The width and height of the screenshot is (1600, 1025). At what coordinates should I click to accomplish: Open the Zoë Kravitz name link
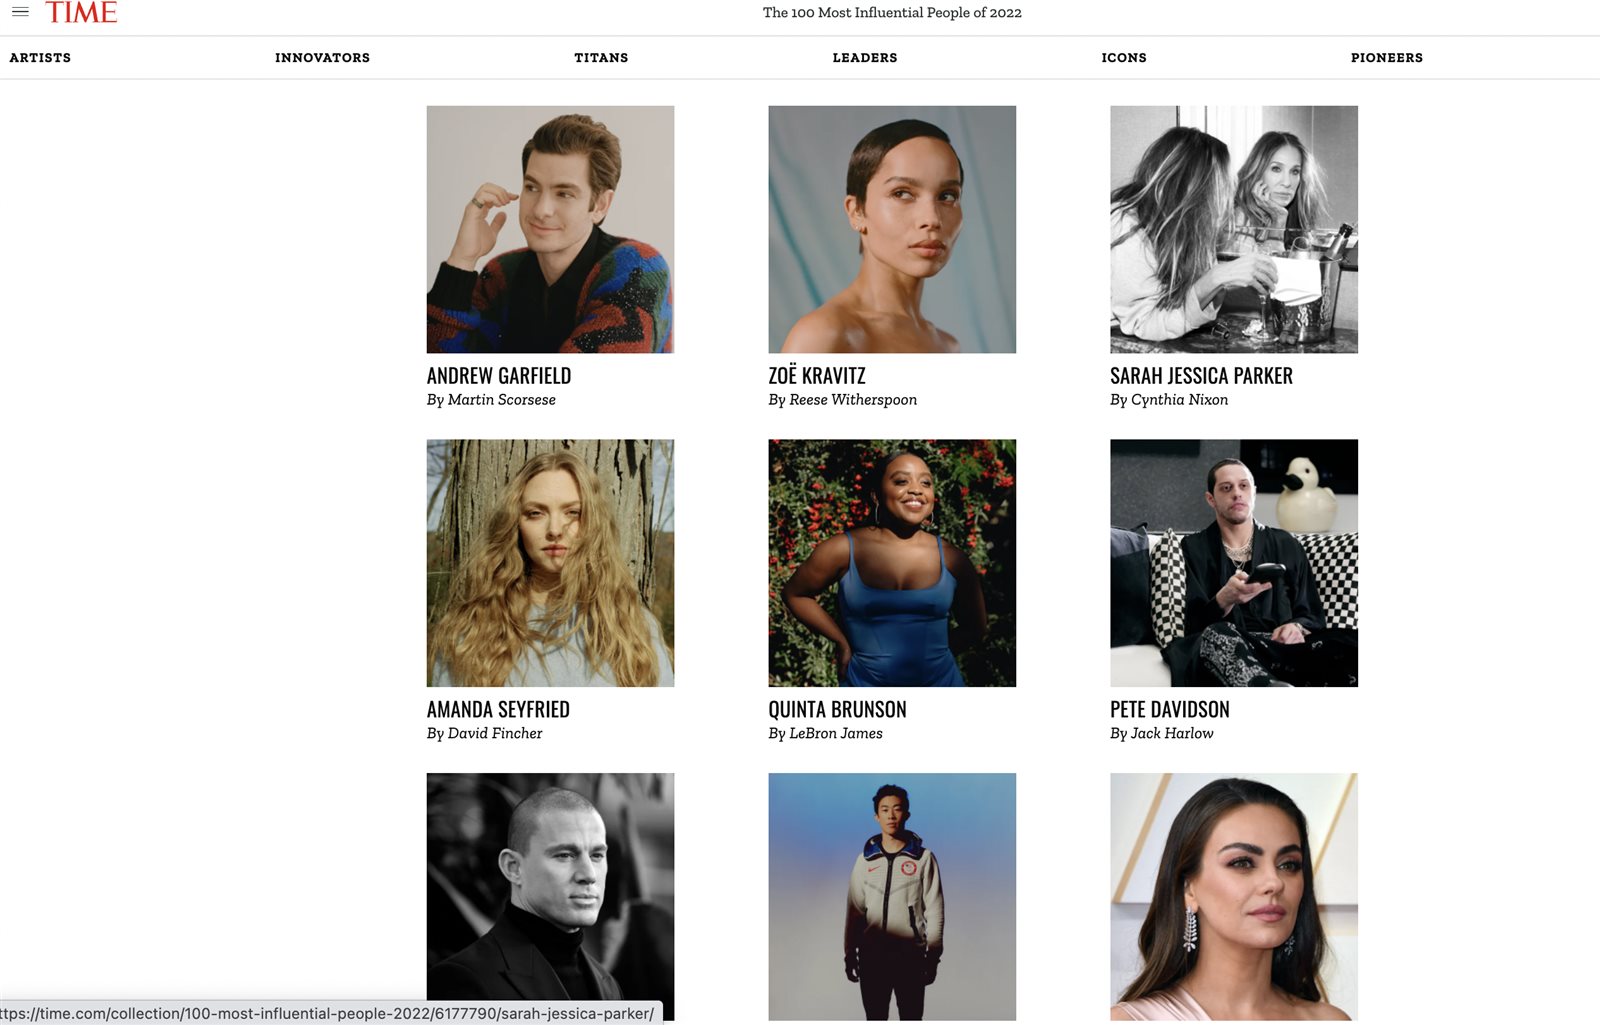pyautogui.click(x=817, y=376)
